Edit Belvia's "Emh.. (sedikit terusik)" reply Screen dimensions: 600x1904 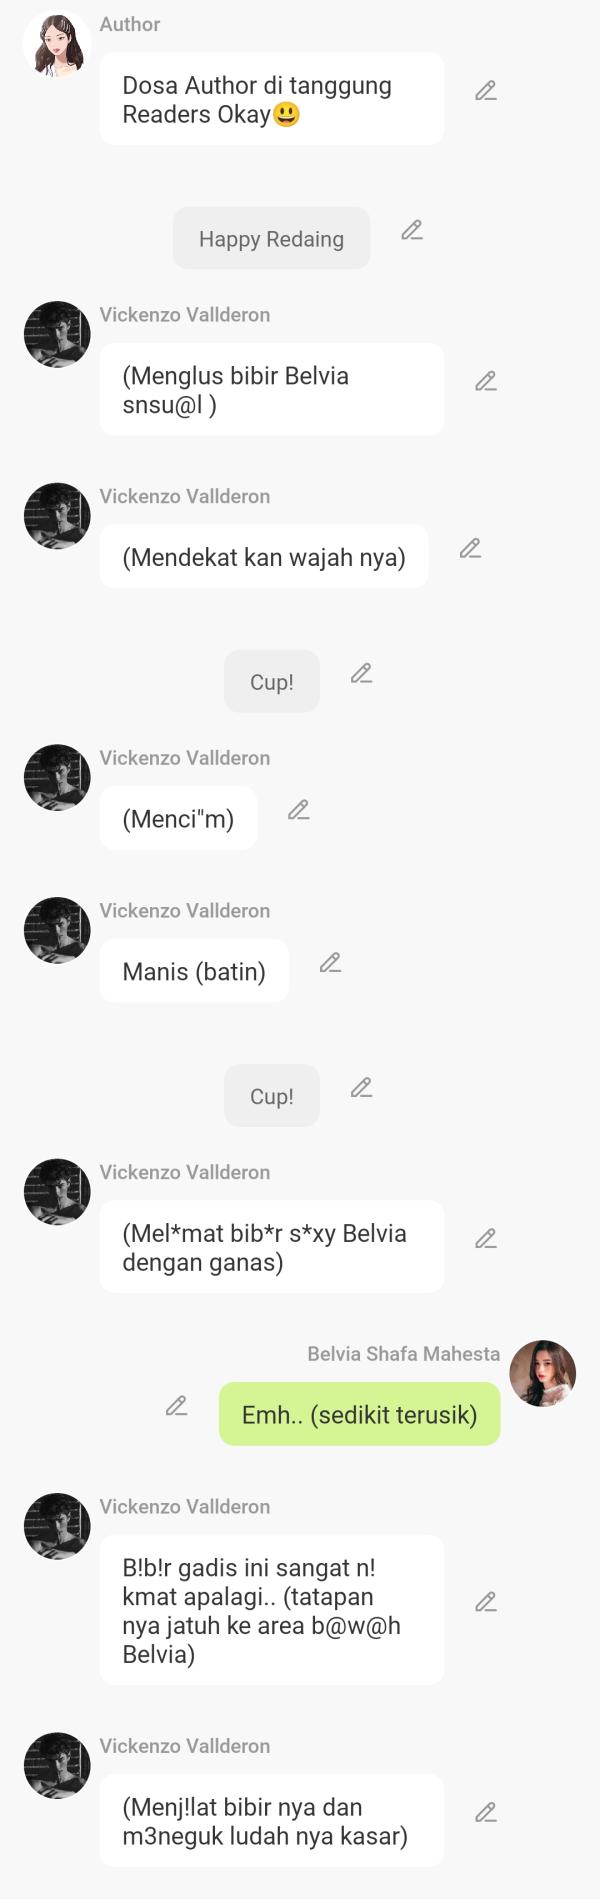[x=176, y=1406]
